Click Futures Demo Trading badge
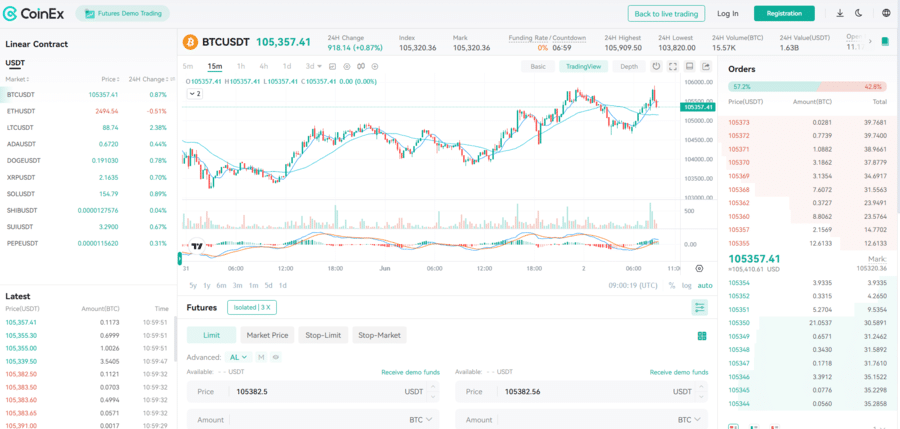This screenshot has height=429, width=900. [122, 13]
